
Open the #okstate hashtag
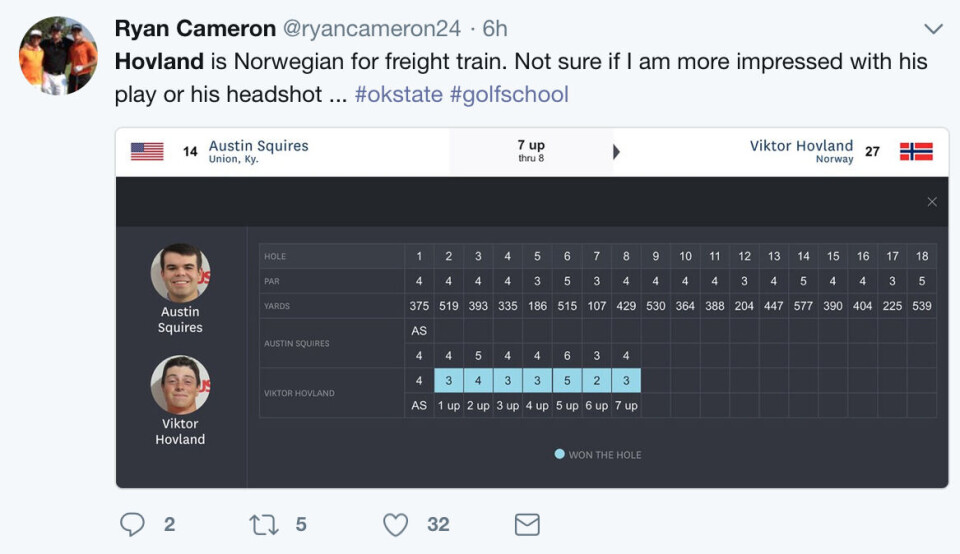click(x=399, y=94)
